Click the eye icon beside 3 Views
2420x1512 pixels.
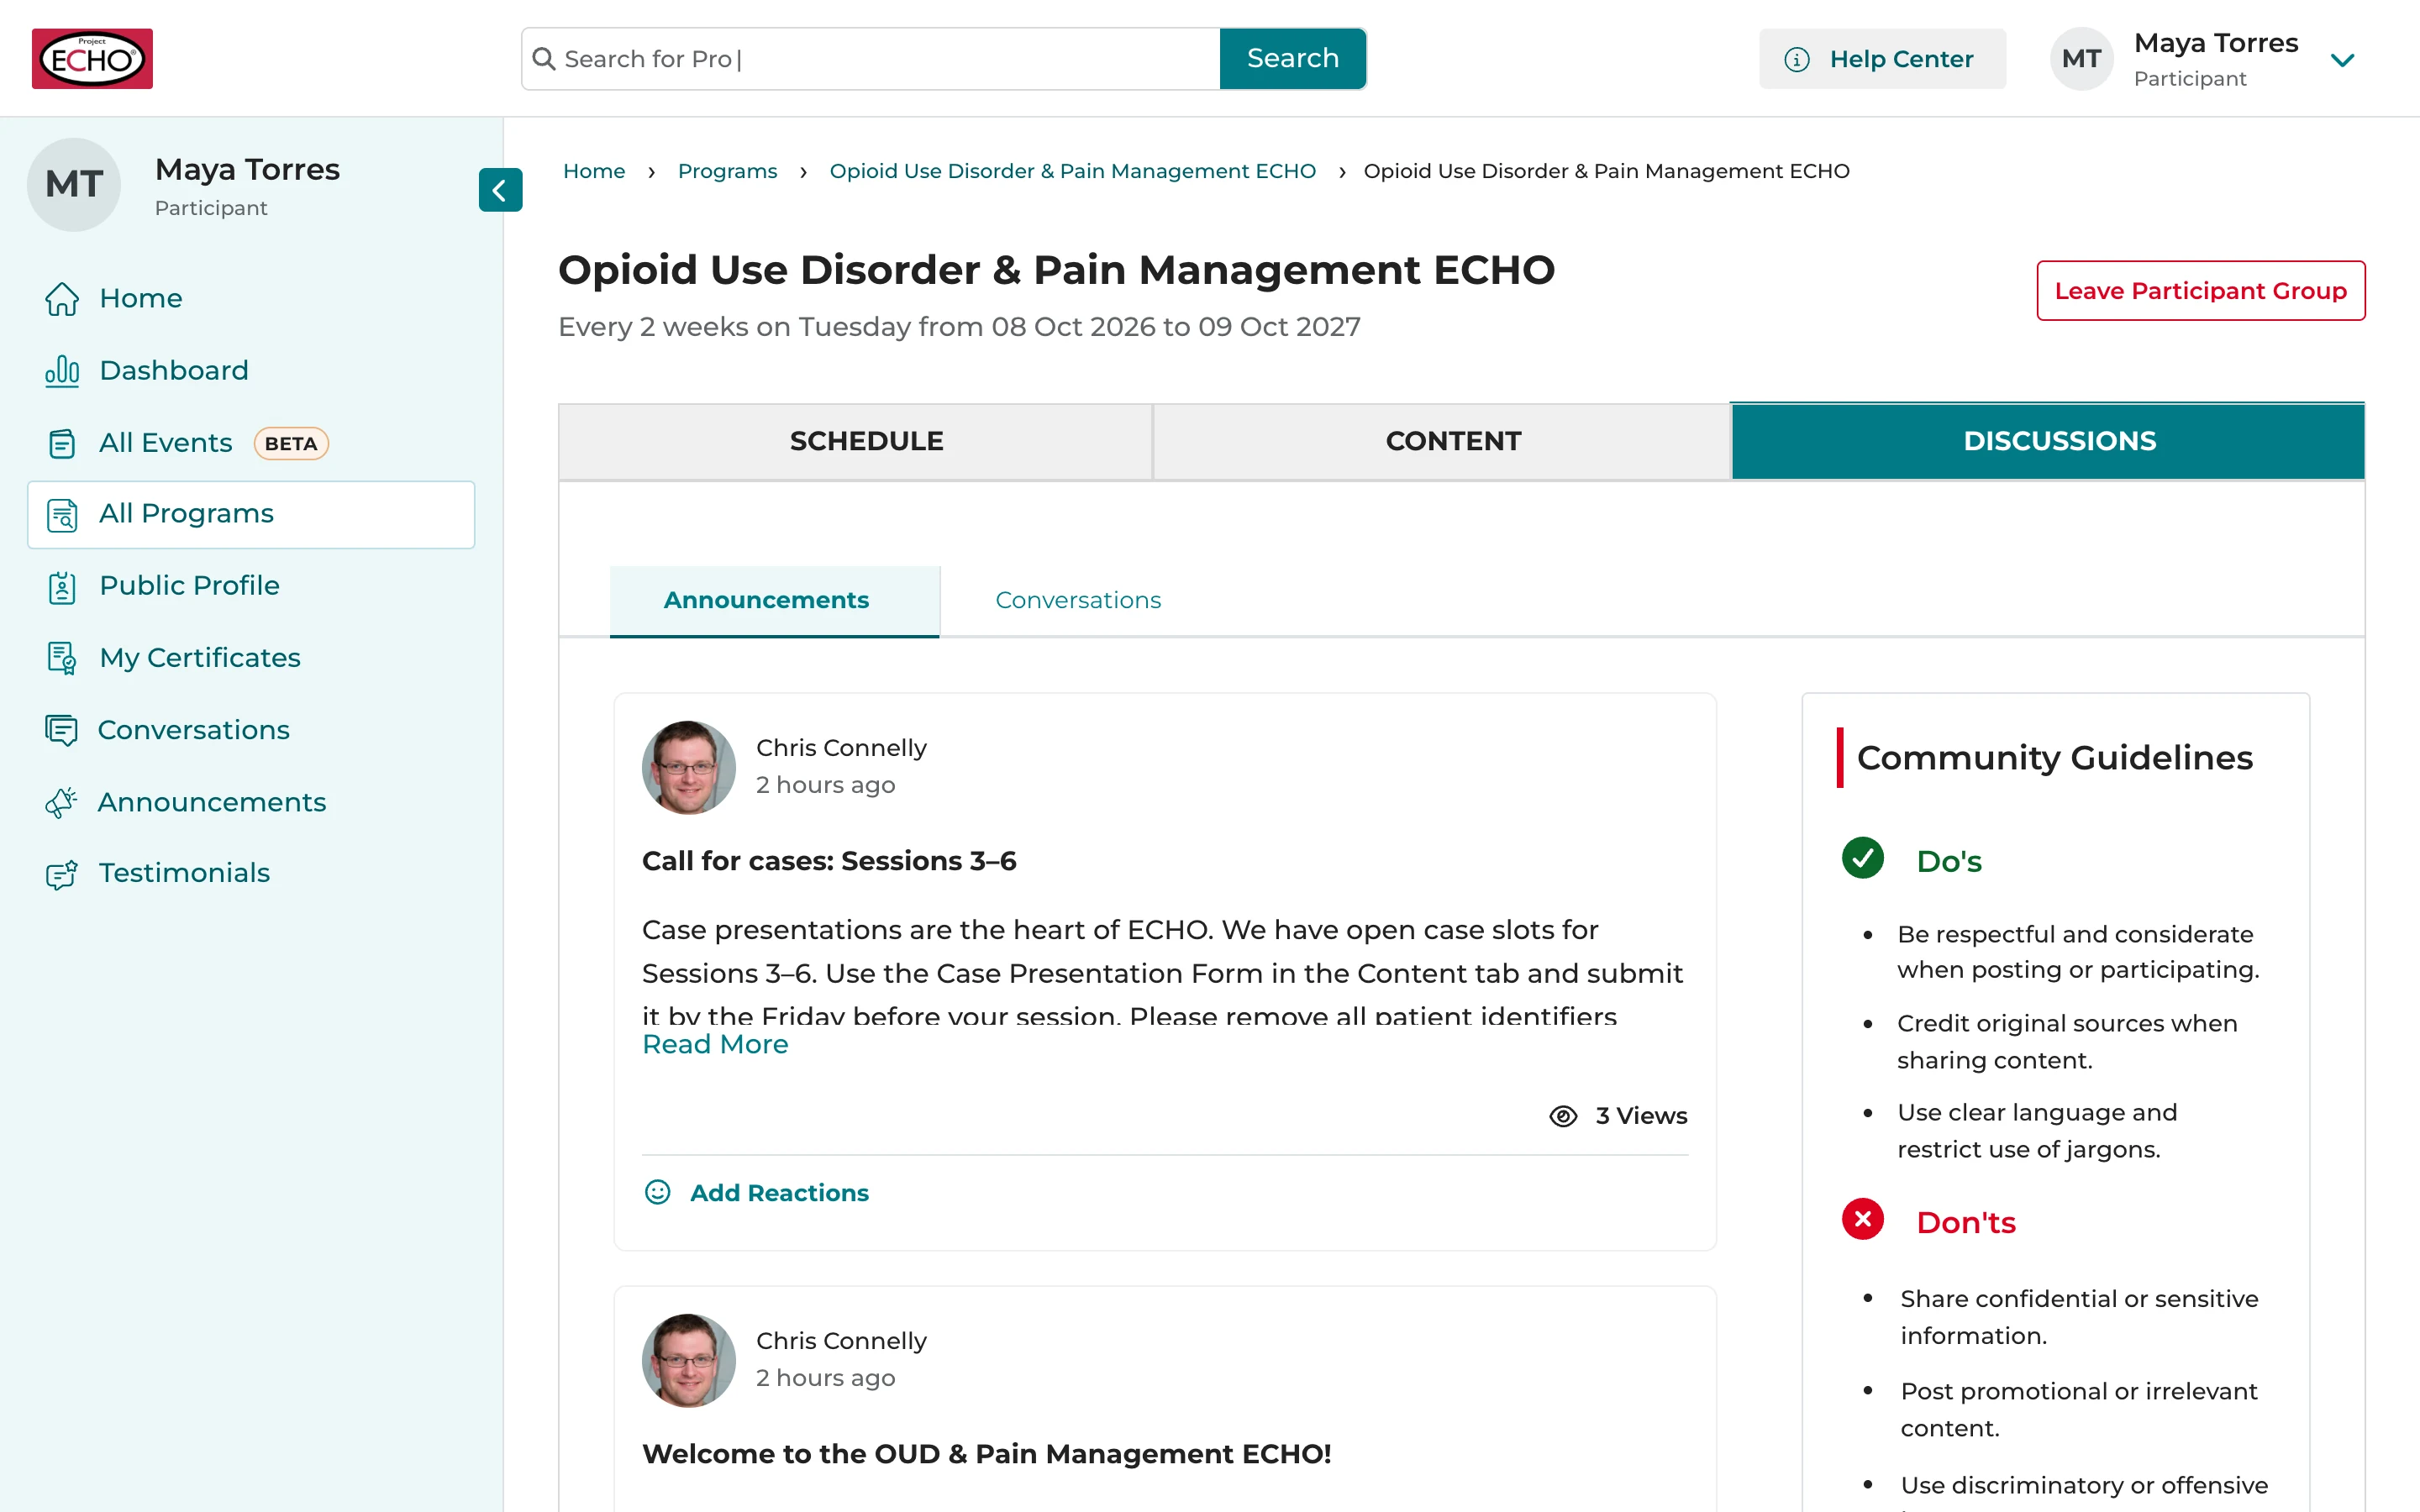click(1563, 1116)
